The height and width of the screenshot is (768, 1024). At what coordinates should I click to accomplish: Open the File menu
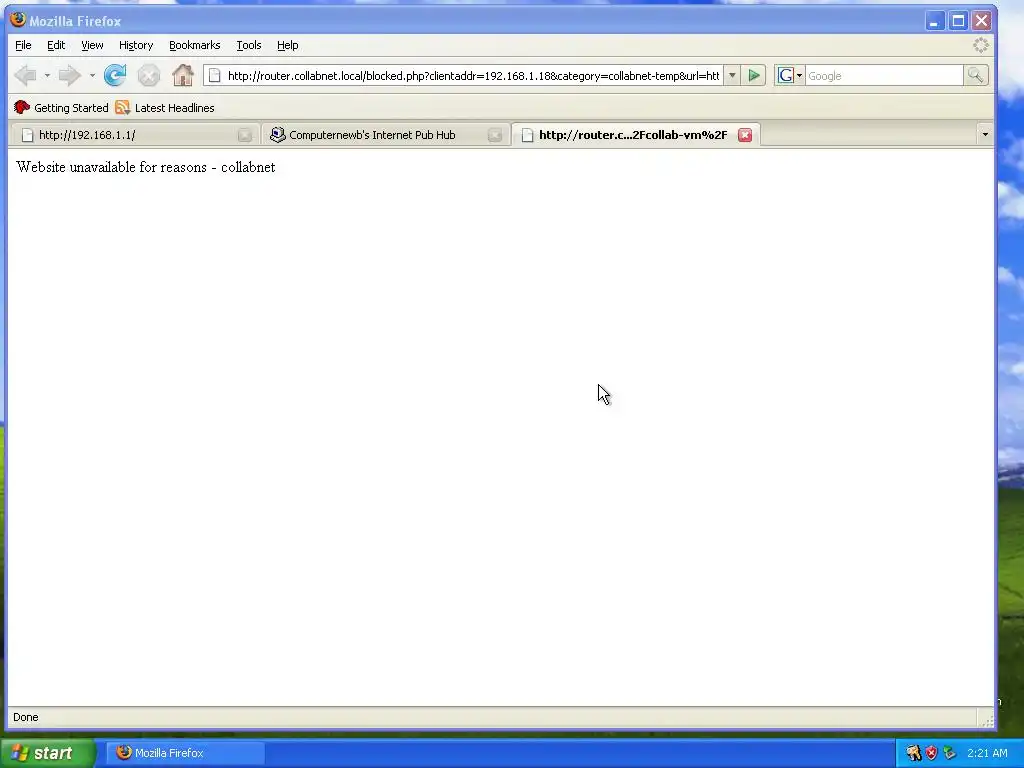[23, 45]
